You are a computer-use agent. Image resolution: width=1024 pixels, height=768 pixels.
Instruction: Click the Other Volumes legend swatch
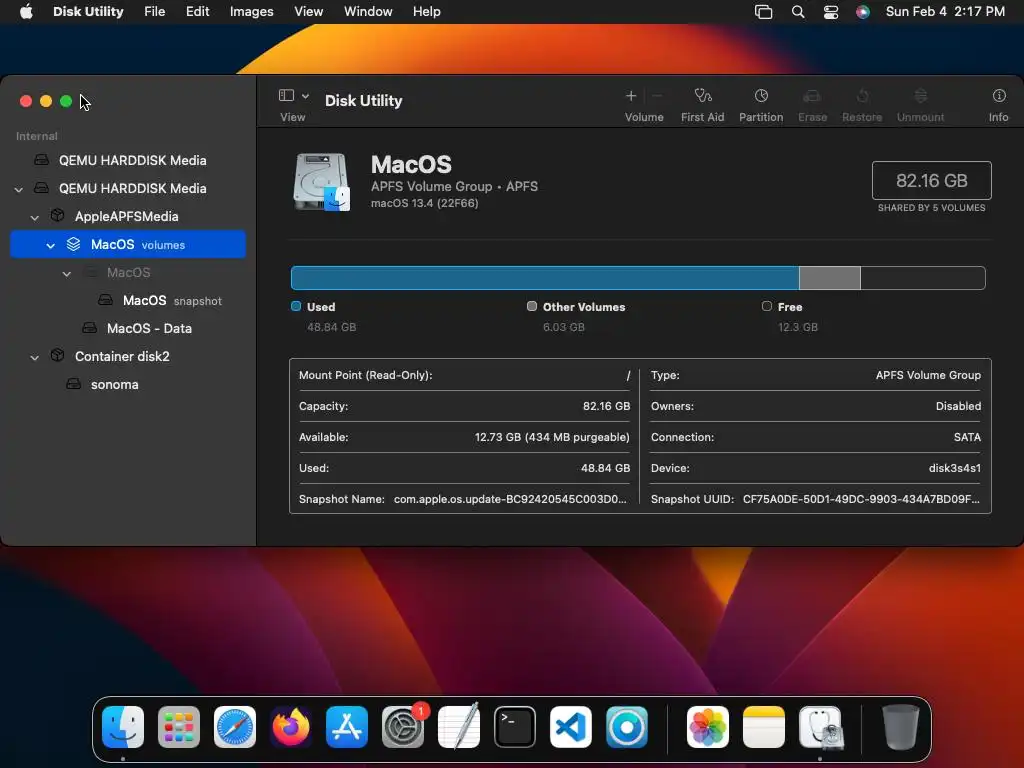tap(532, 306)
